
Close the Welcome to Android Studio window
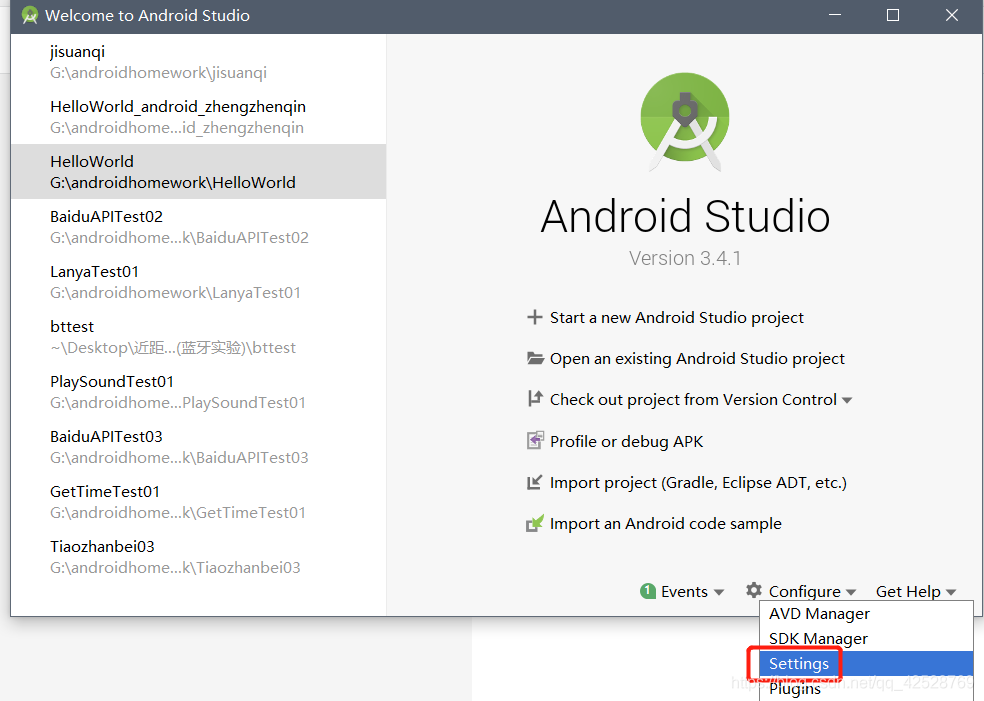(952, 15)
